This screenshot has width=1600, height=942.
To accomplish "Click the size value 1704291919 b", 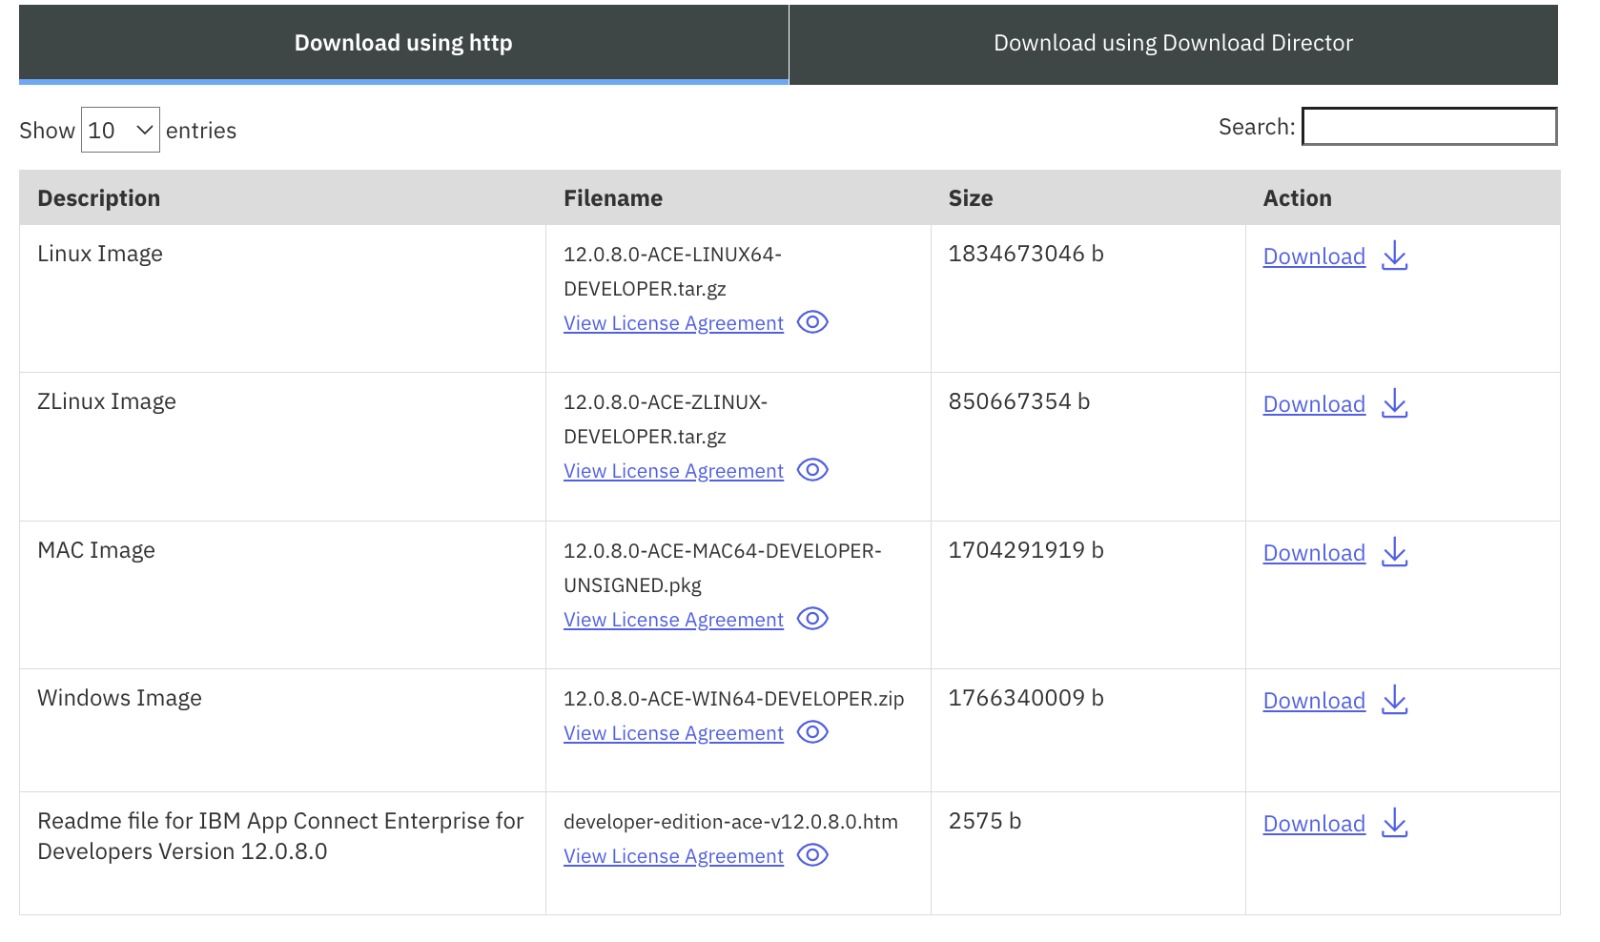I will [x=1026, y=550].
